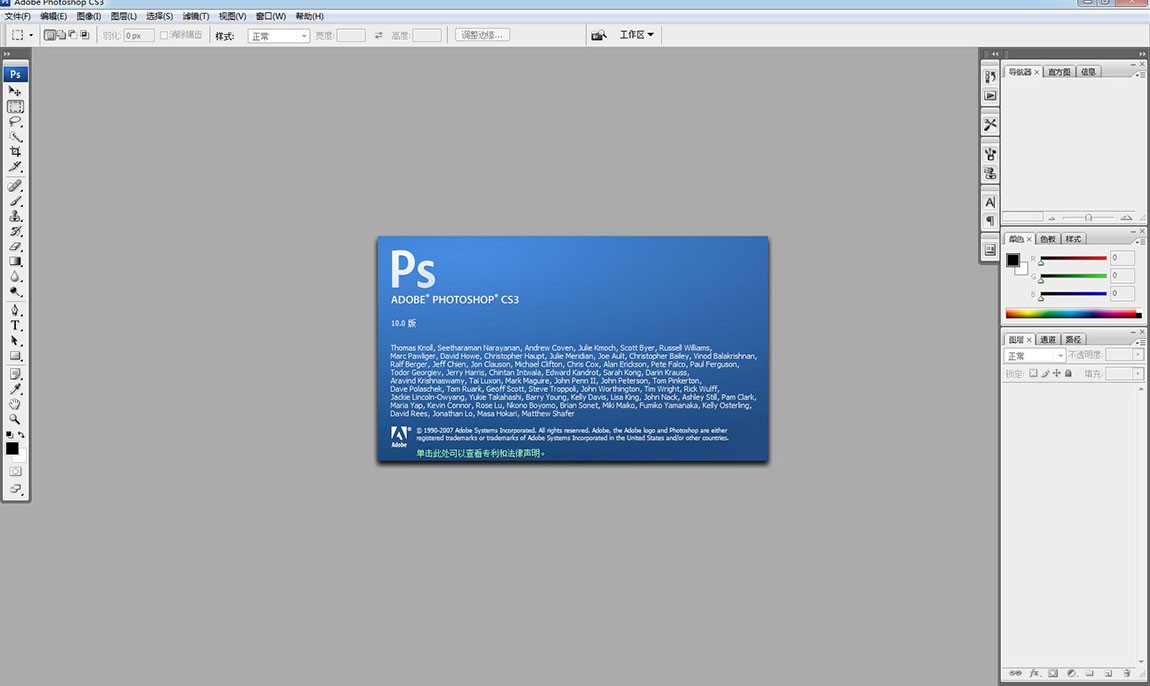This screenshot has width=1150, height=686.
Task: Open the History panel icon in dock
Action: tap(990, 77)
